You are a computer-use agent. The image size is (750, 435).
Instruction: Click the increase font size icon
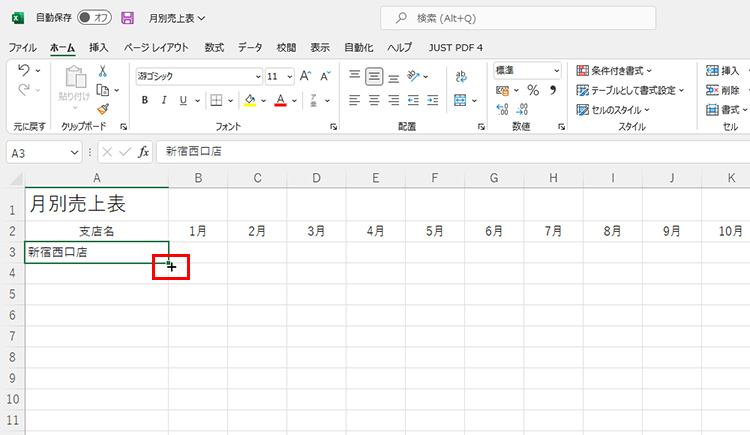coord(305,76)
